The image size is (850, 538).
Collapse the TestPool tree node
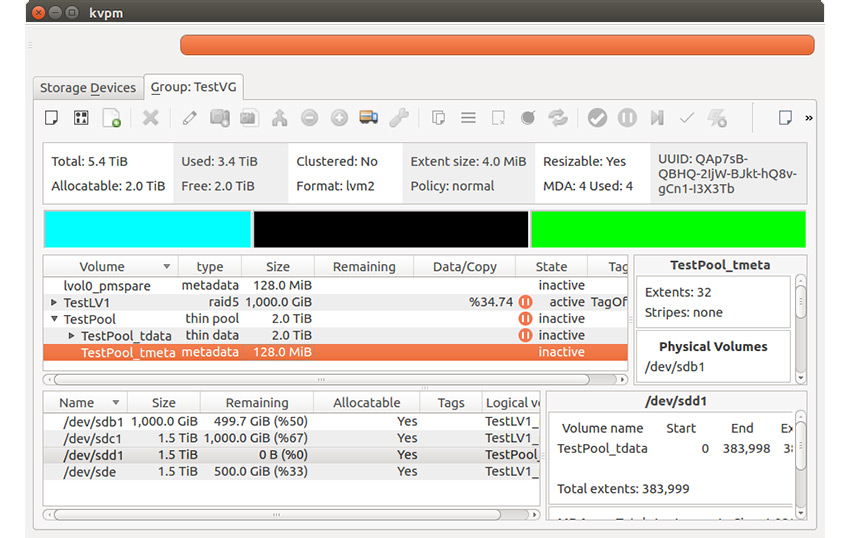click(x=54, y=319)
